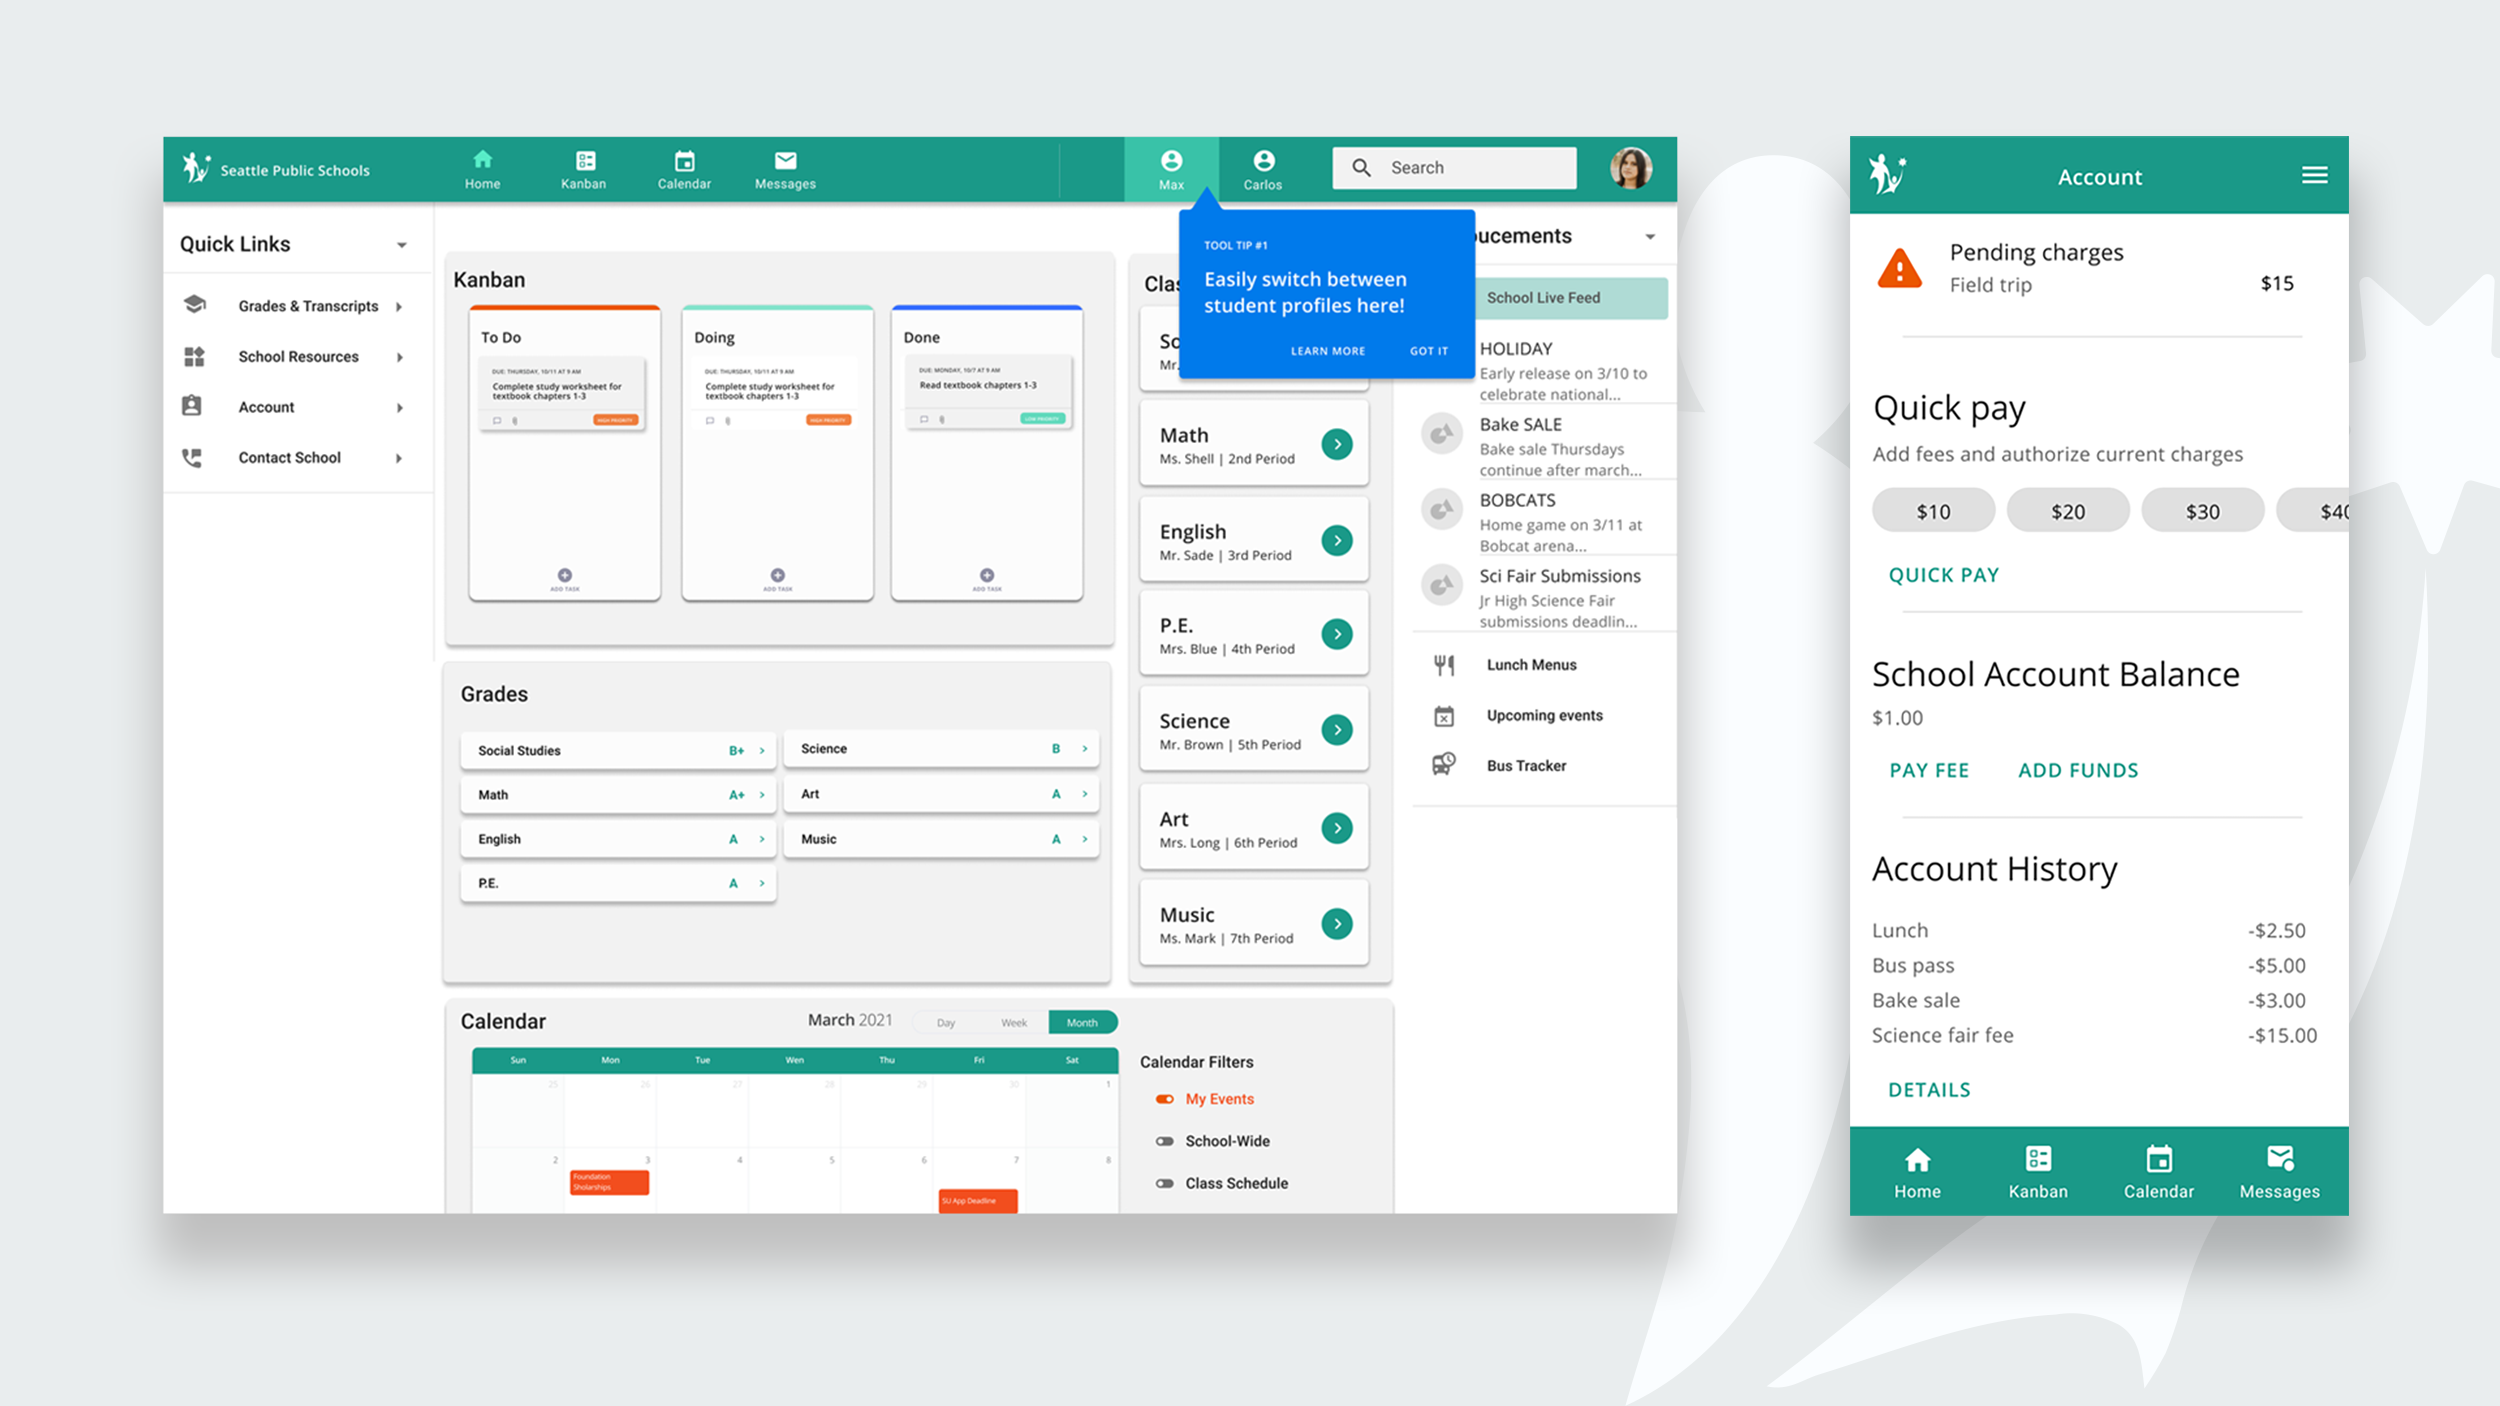2500x1406 pixels.
Task: Add a task in the To Do column
Action: point(565,579)
